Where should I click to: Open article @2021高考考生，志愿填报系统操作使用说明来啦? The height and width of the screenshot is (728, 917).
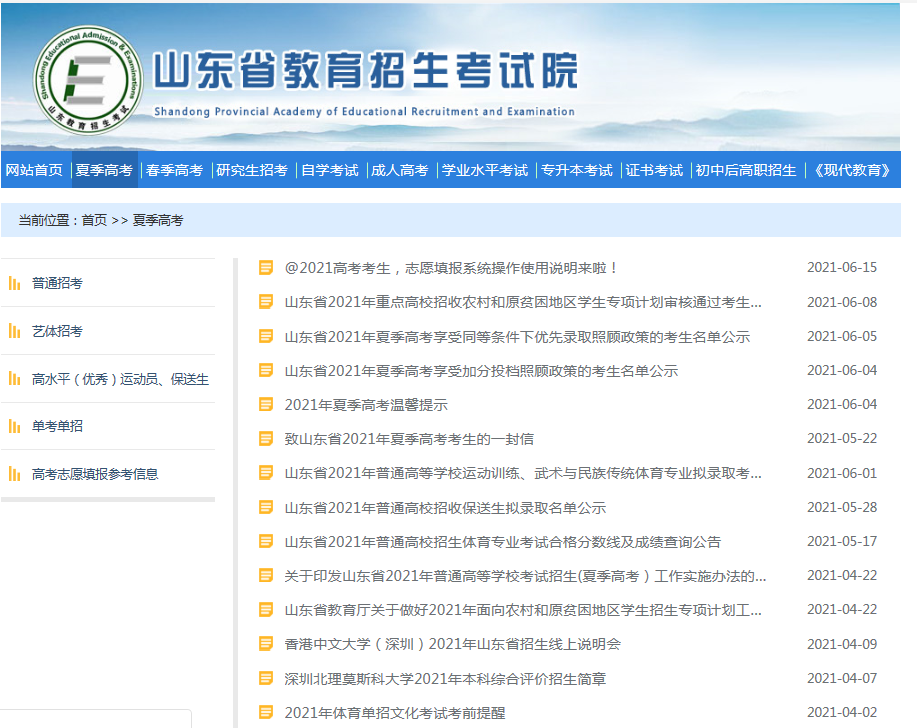pyautogui.click(x=451, y=268)
